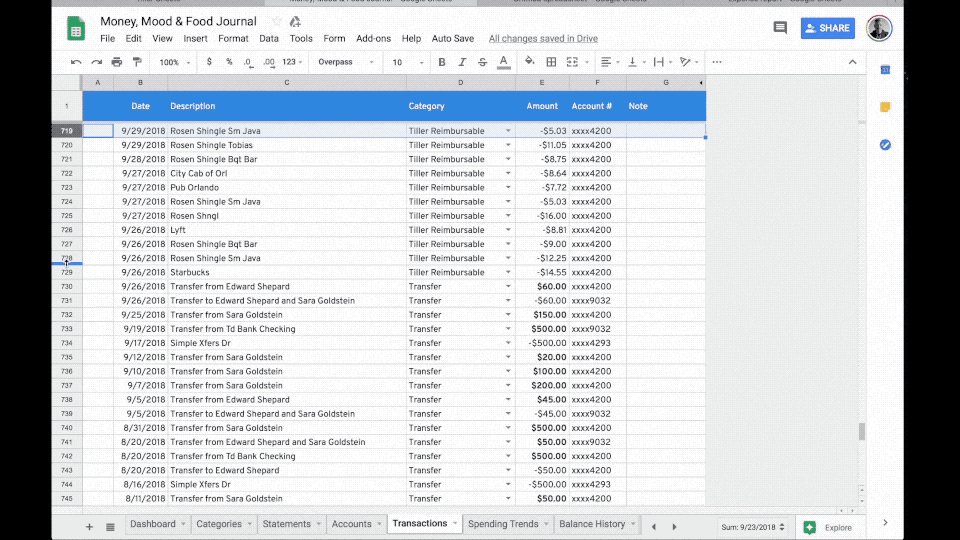Switch to the Categories tab
Viewport: 960px width, 540px height.
[219, 524]
